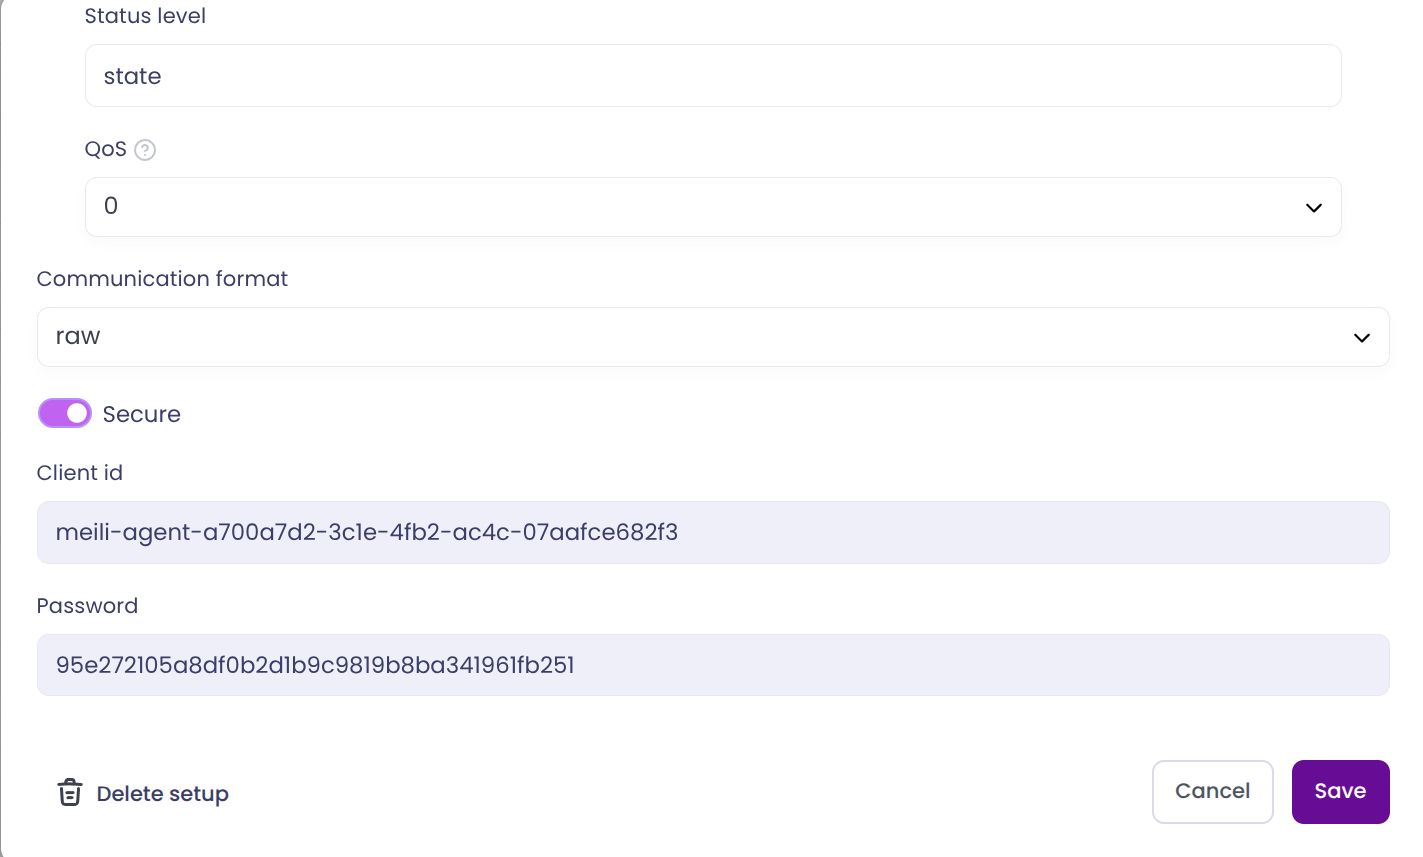The width and height of the screenshot is (1423, 857).
Task: Click the Client id label
Action: [79, 473]
